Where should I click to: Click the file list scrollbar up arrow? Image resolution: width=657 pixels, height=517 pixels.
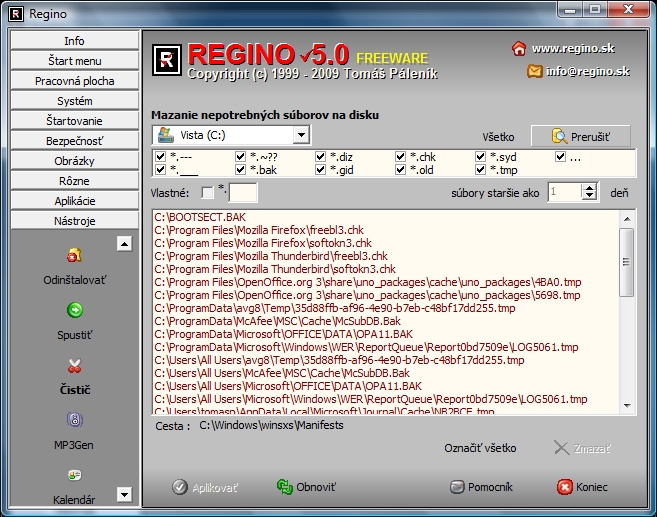[x=627, y=219]
